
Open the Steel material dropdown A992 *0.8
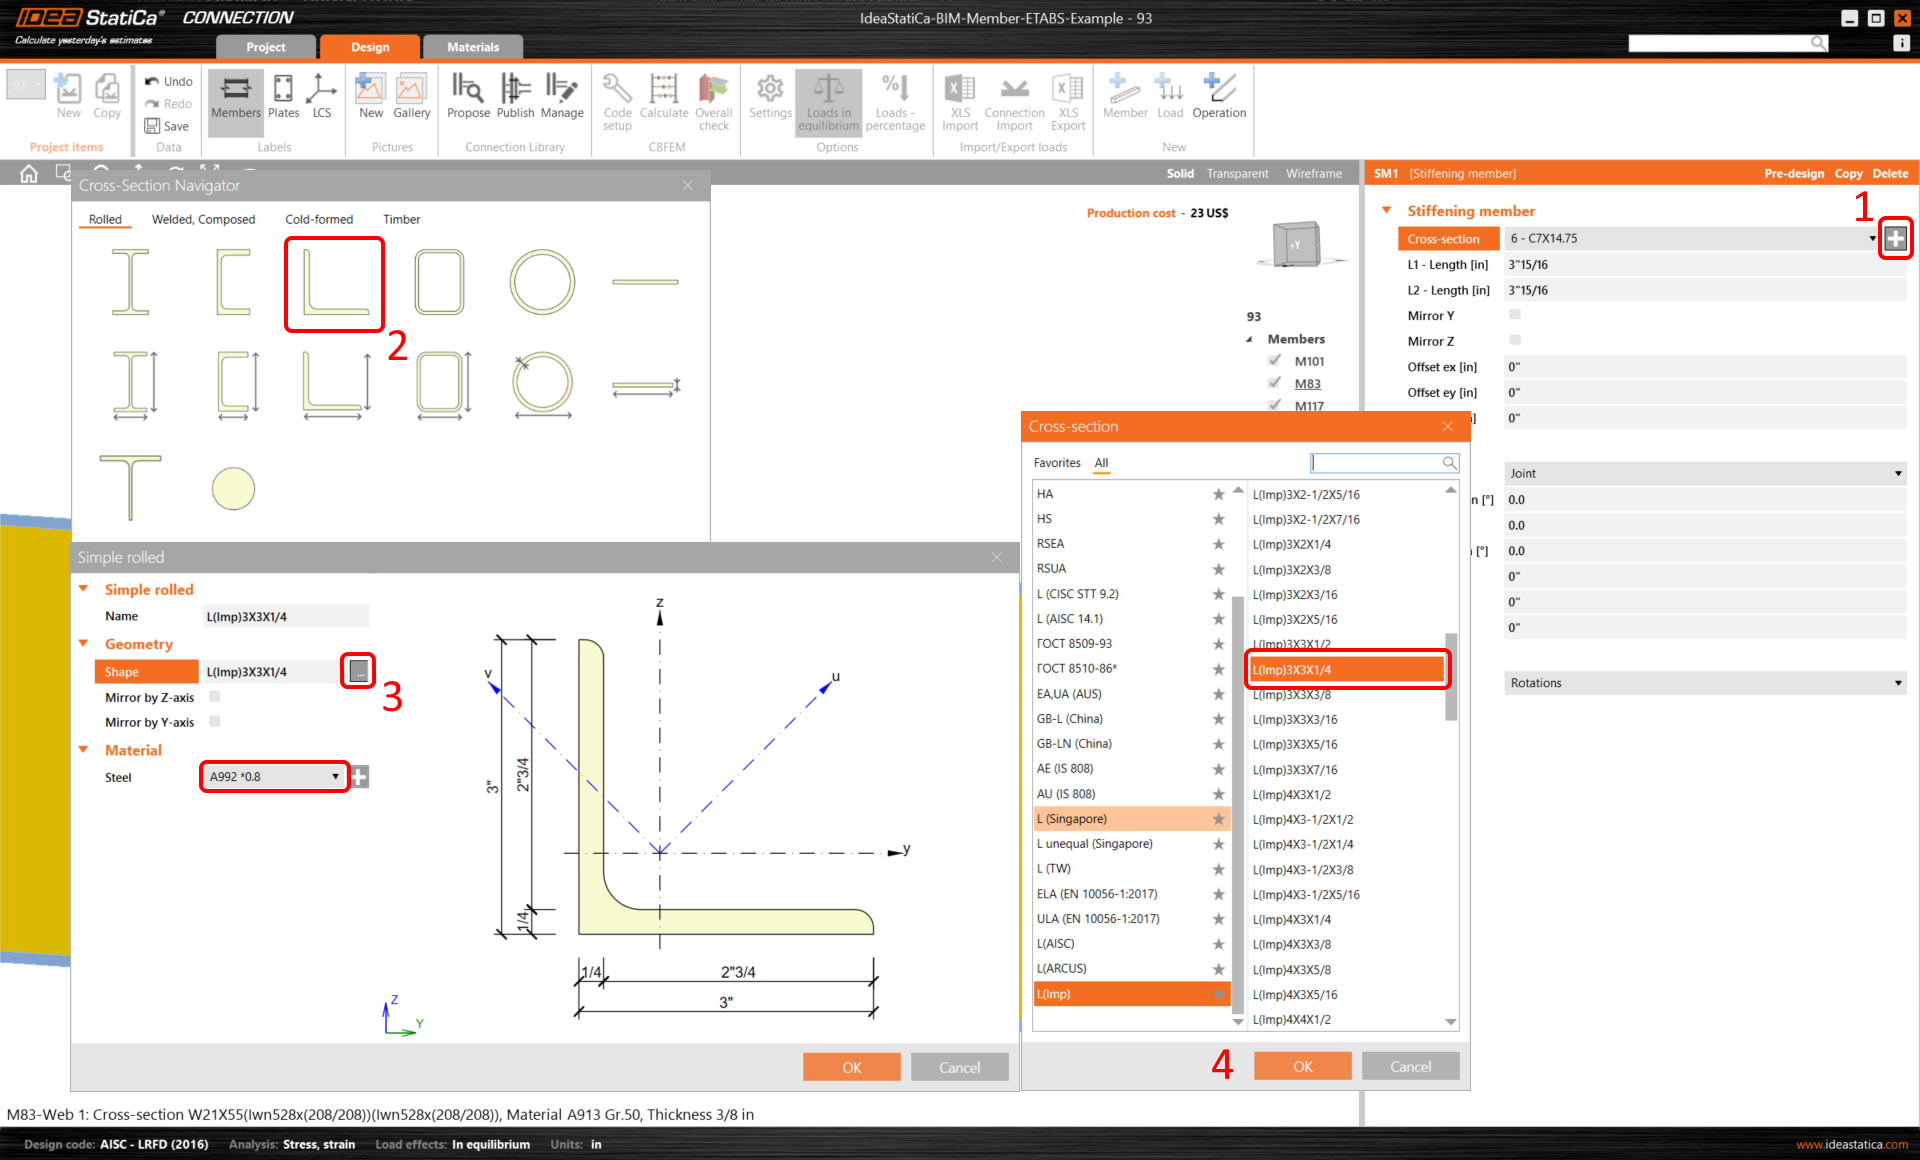334,776
